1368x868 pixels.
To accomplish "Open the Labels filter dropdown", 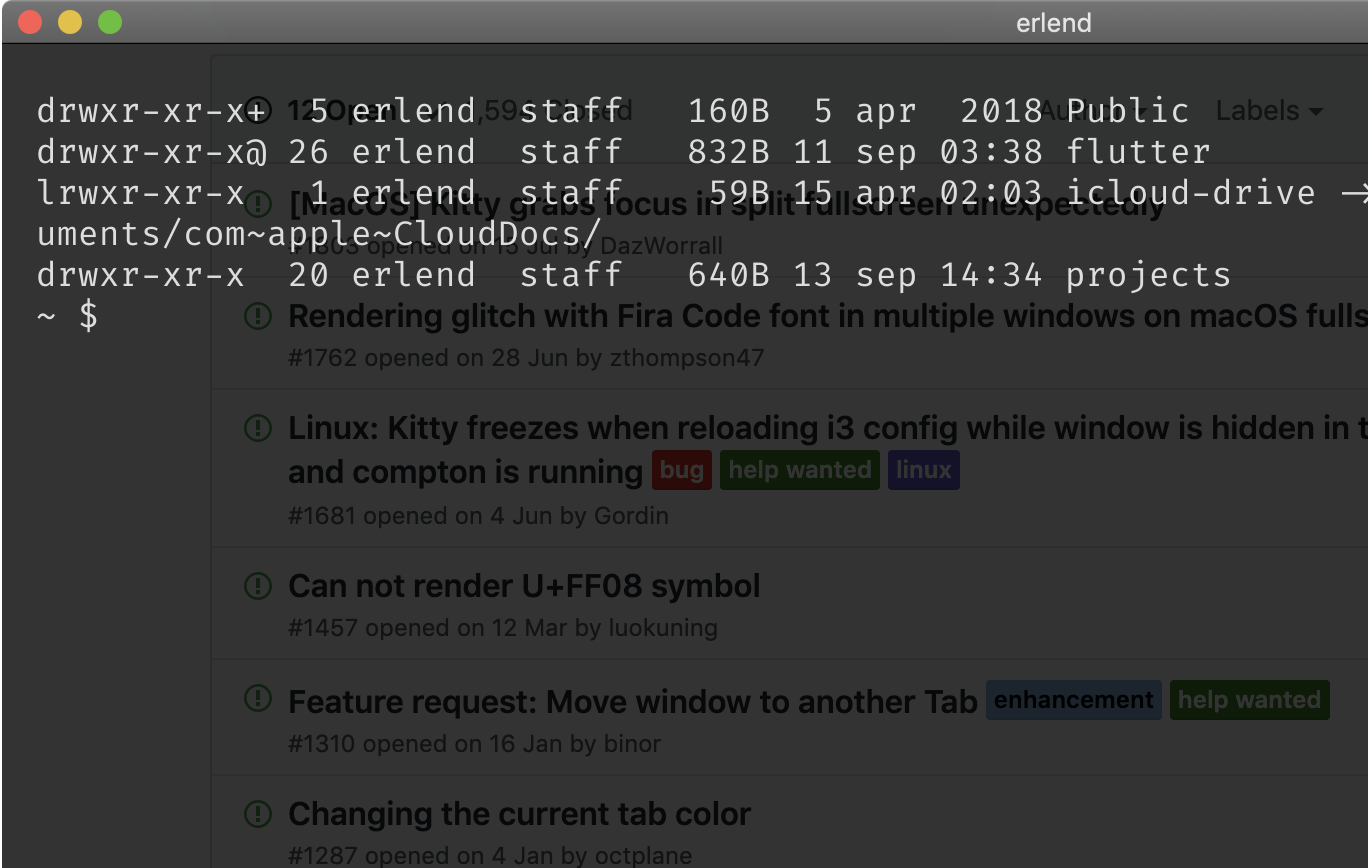I will point(1268,111).
